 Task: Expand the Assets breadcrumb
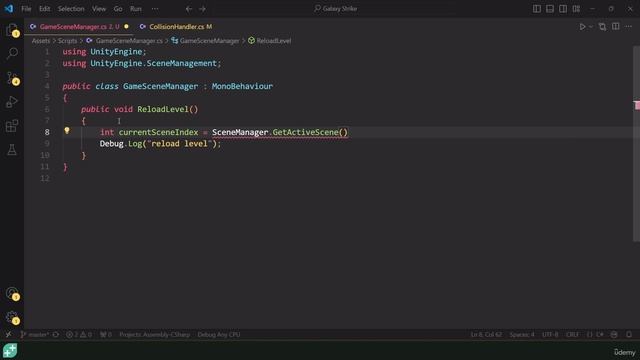[41, 40]
